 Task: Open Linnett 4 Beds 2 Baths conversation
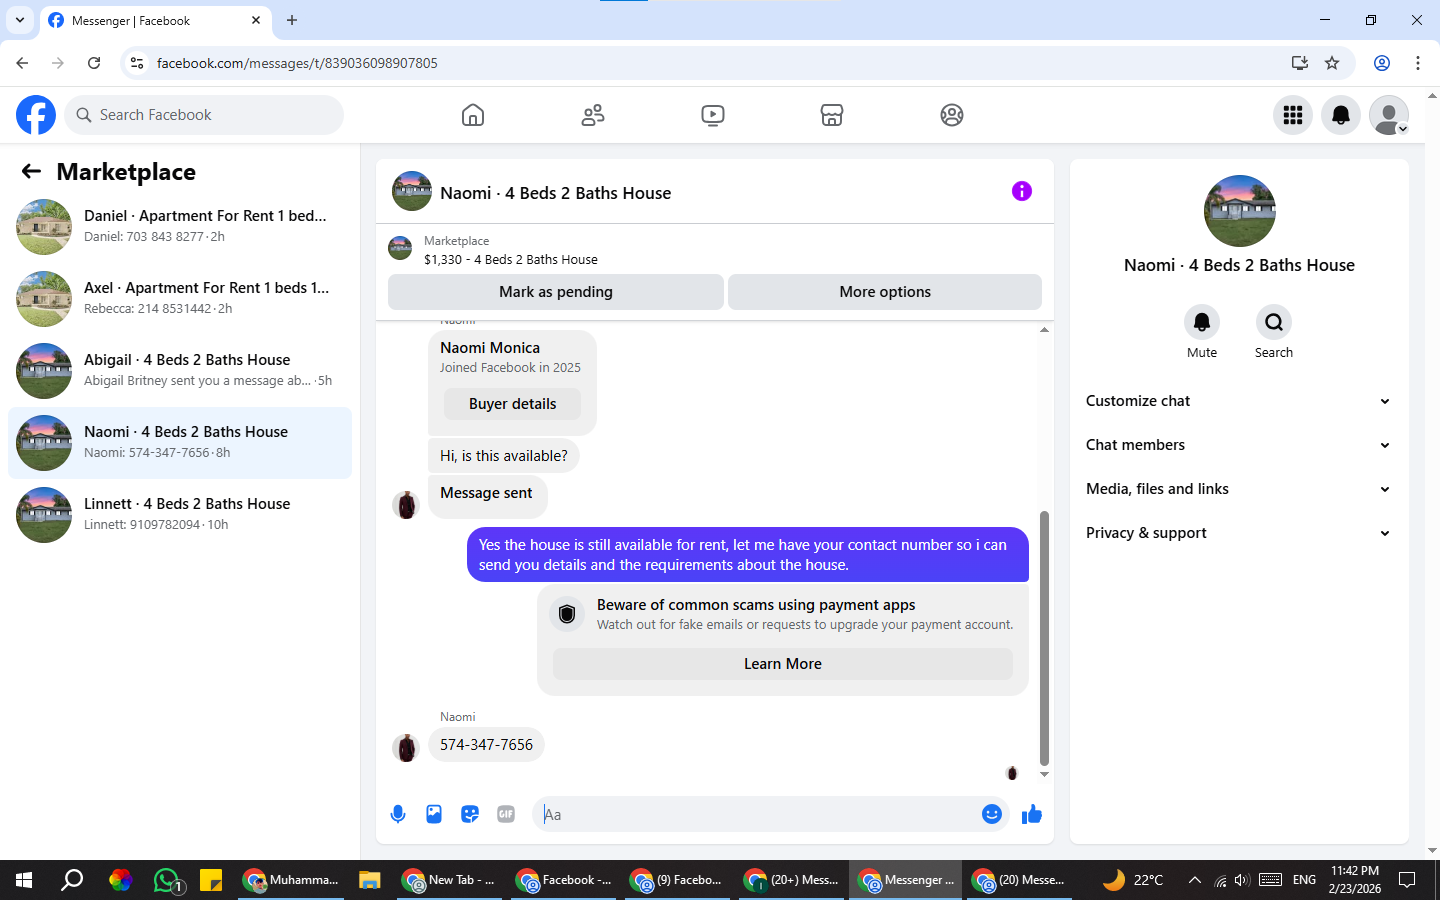(180, 515)
